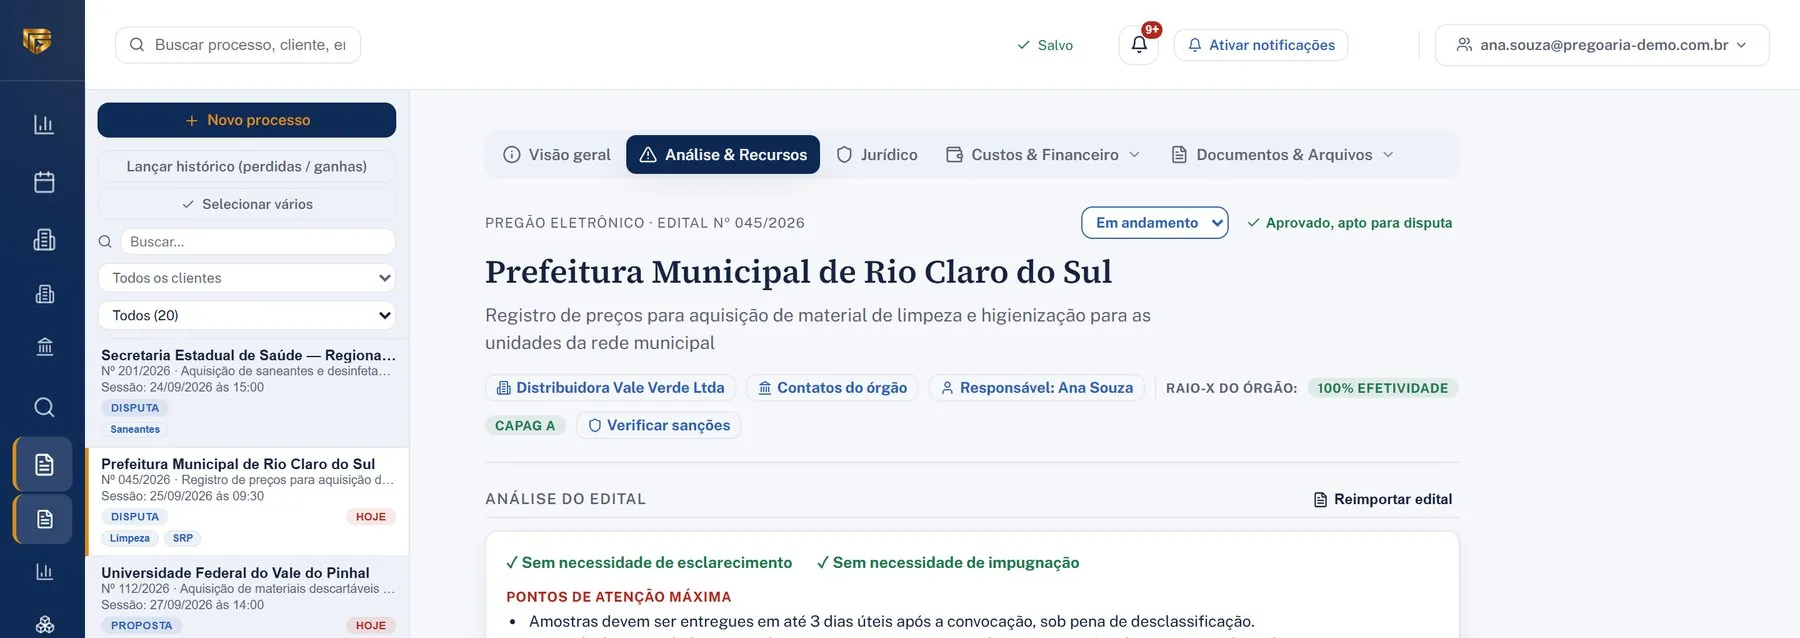Select the Análise & Recursos tab
Viewport: 1800px width, 638px height.
point(723,155)
